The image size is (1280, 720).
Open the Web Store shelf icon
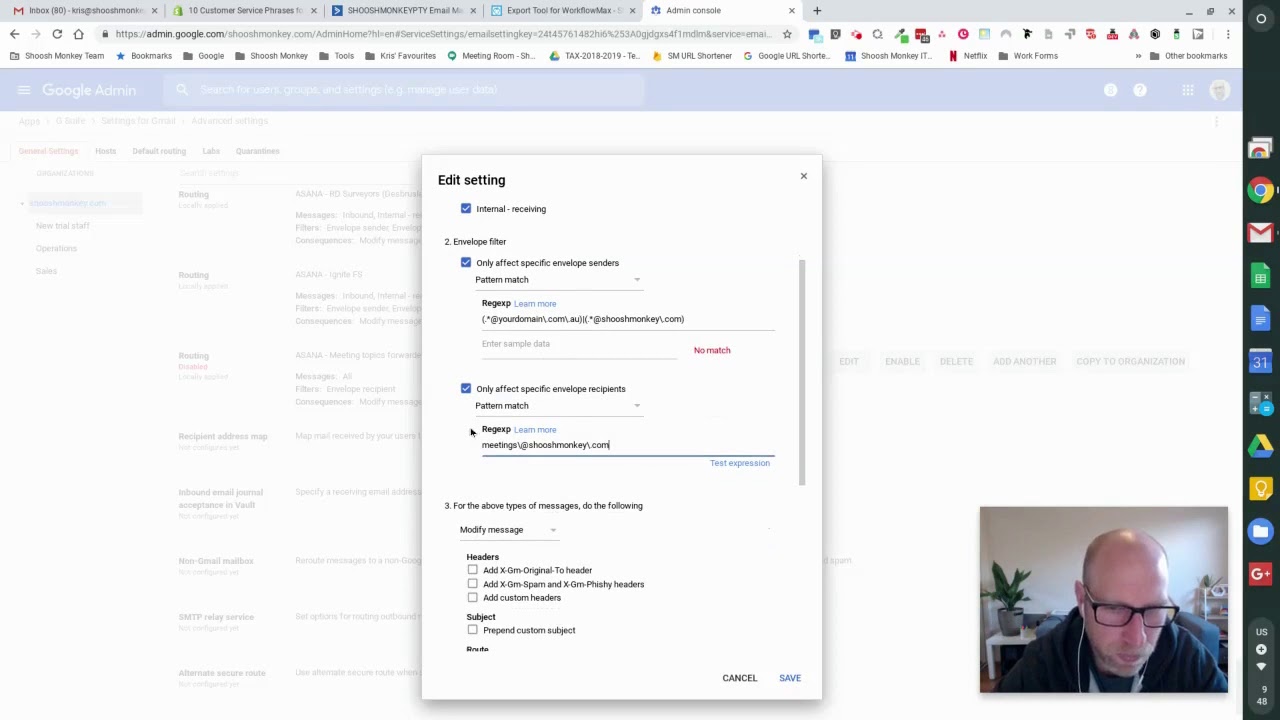point(1260,149)
